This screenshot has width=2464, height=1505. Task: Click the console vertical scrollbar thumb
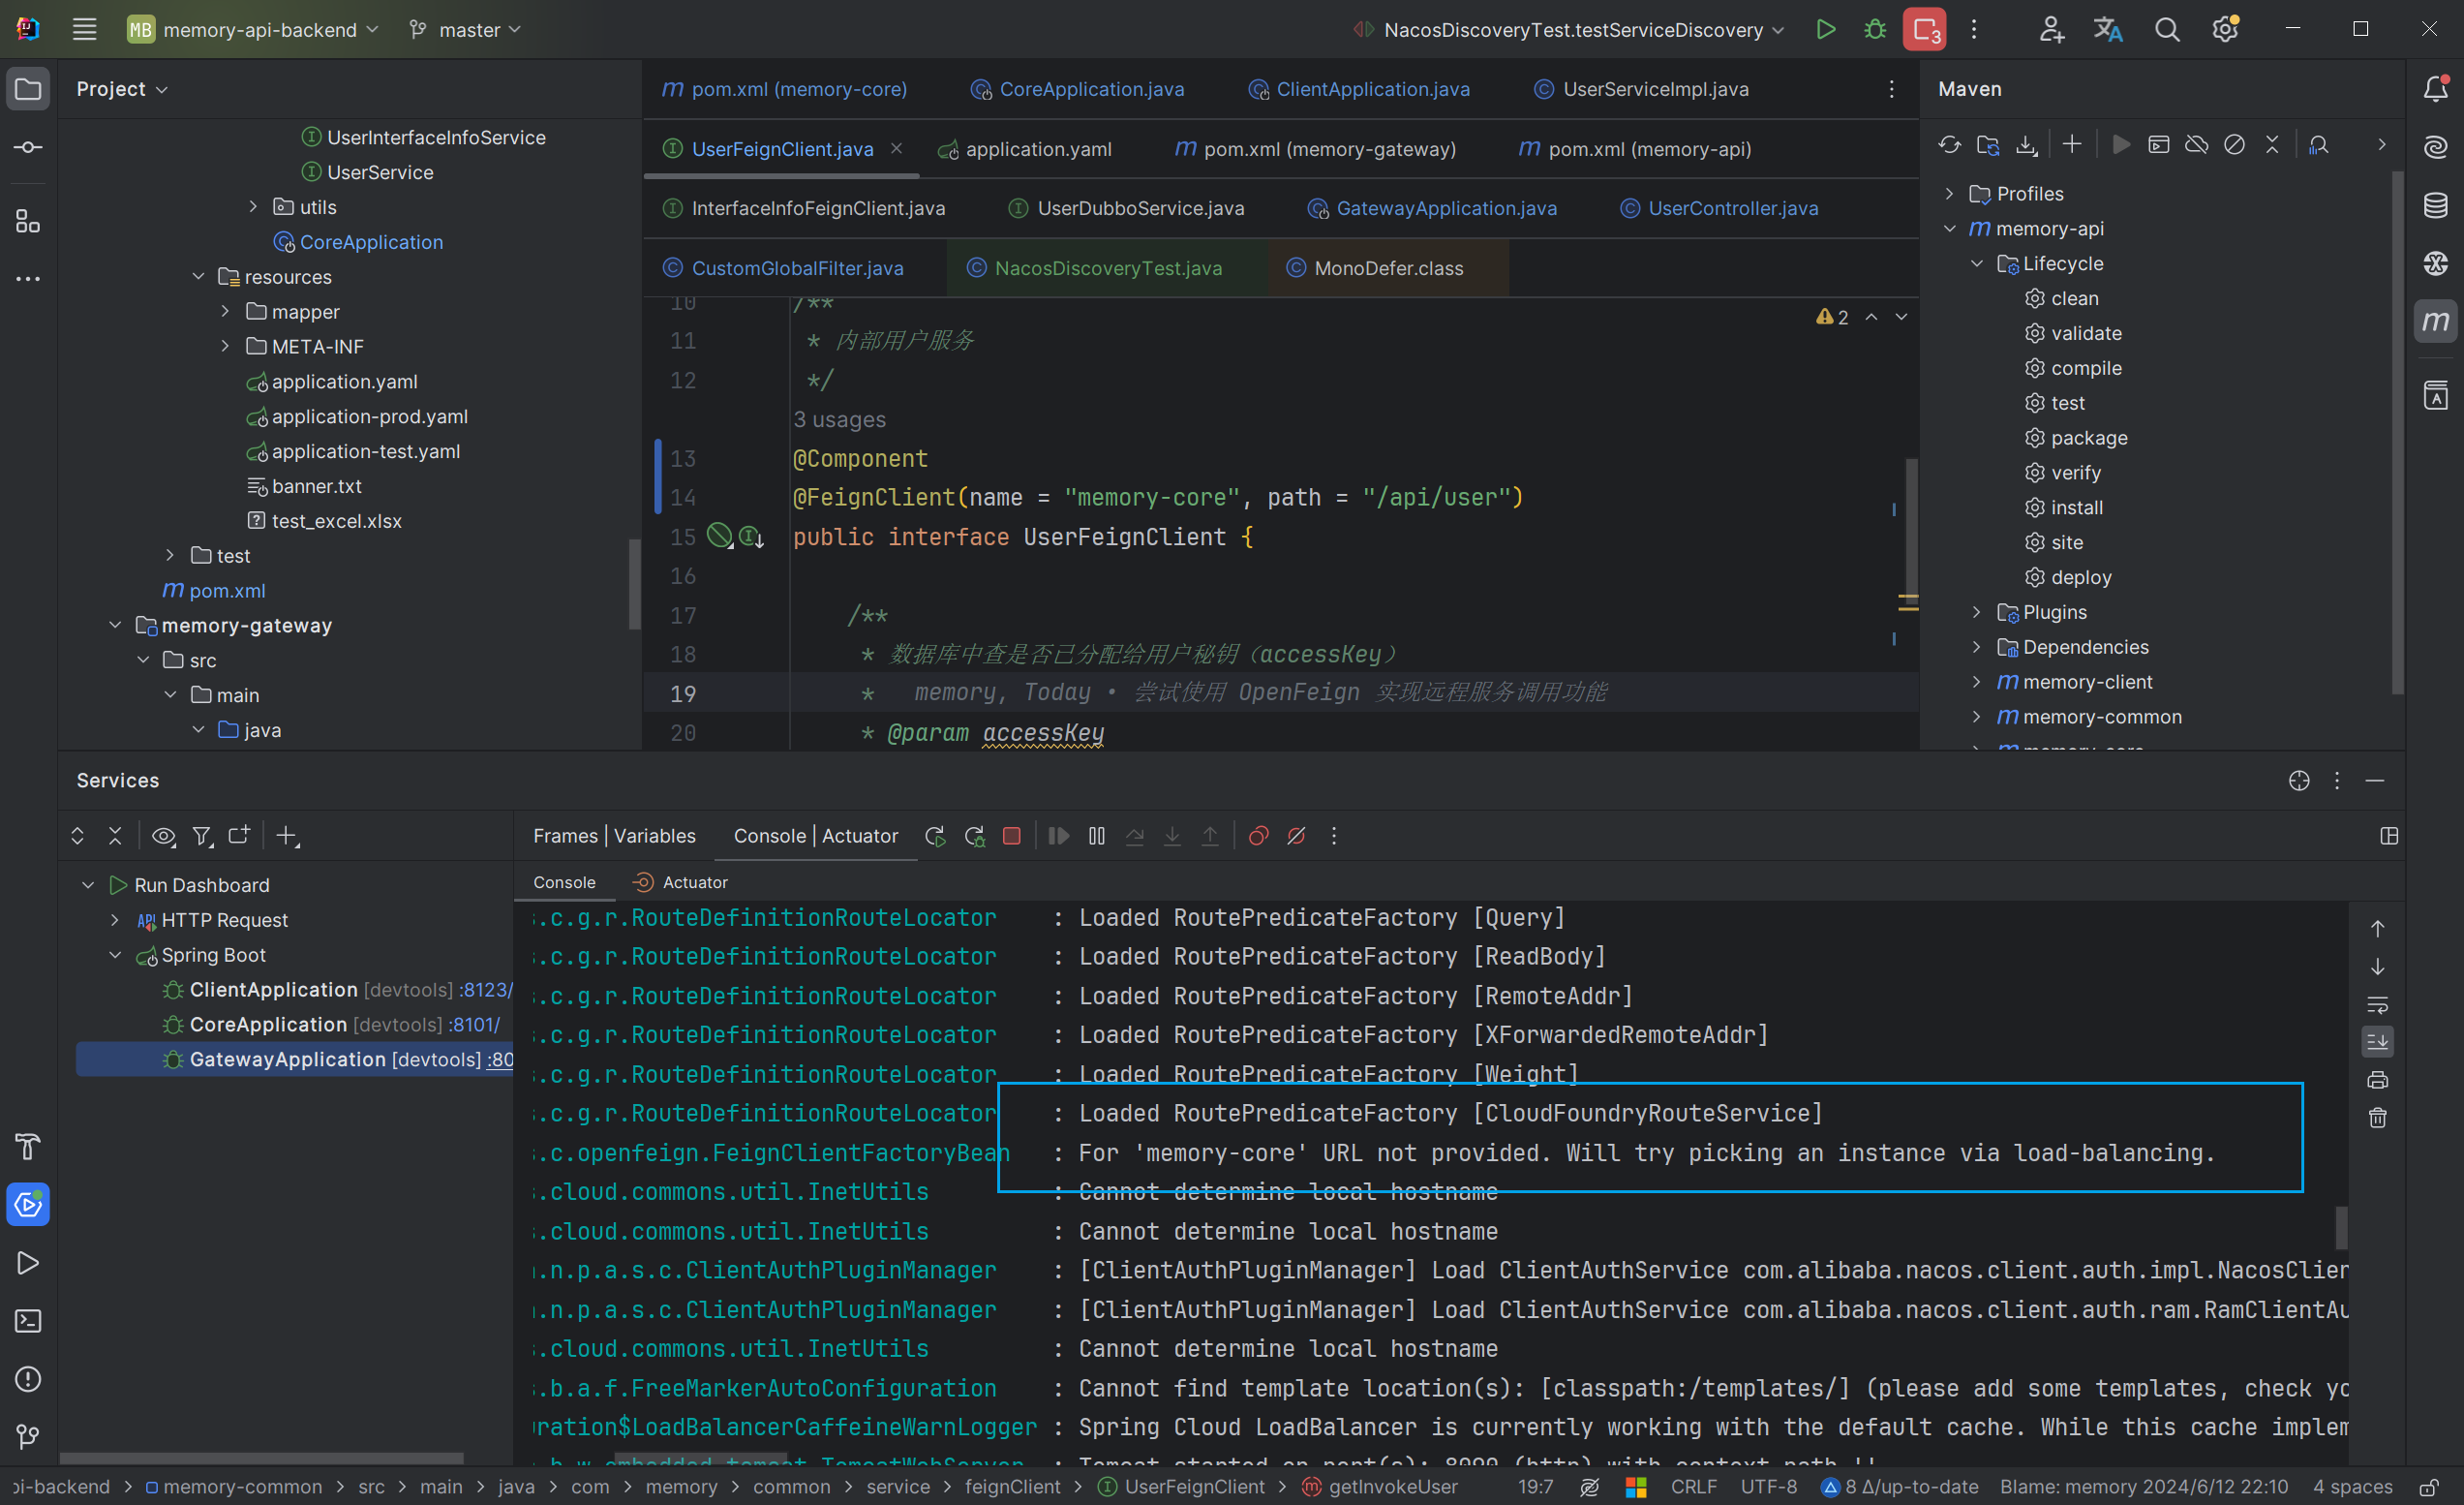[2340, 1227]
